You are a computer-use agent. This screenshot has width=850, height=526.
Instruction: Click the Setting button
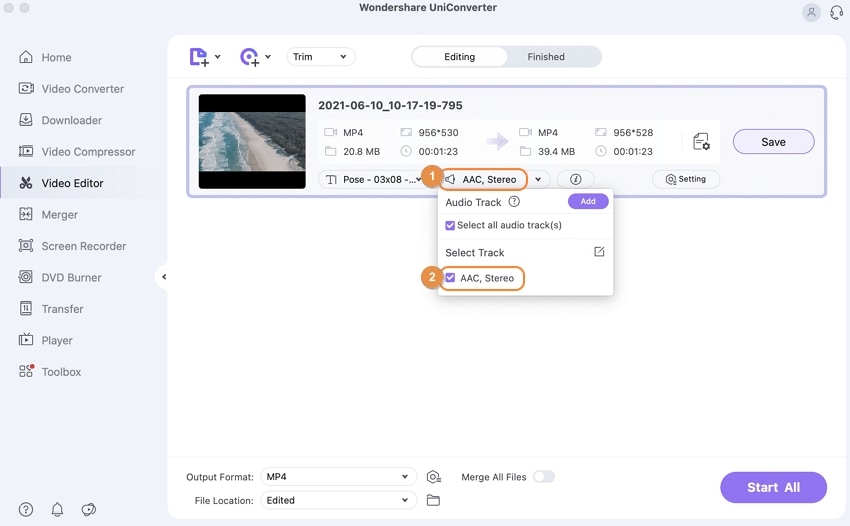[686, 179]
